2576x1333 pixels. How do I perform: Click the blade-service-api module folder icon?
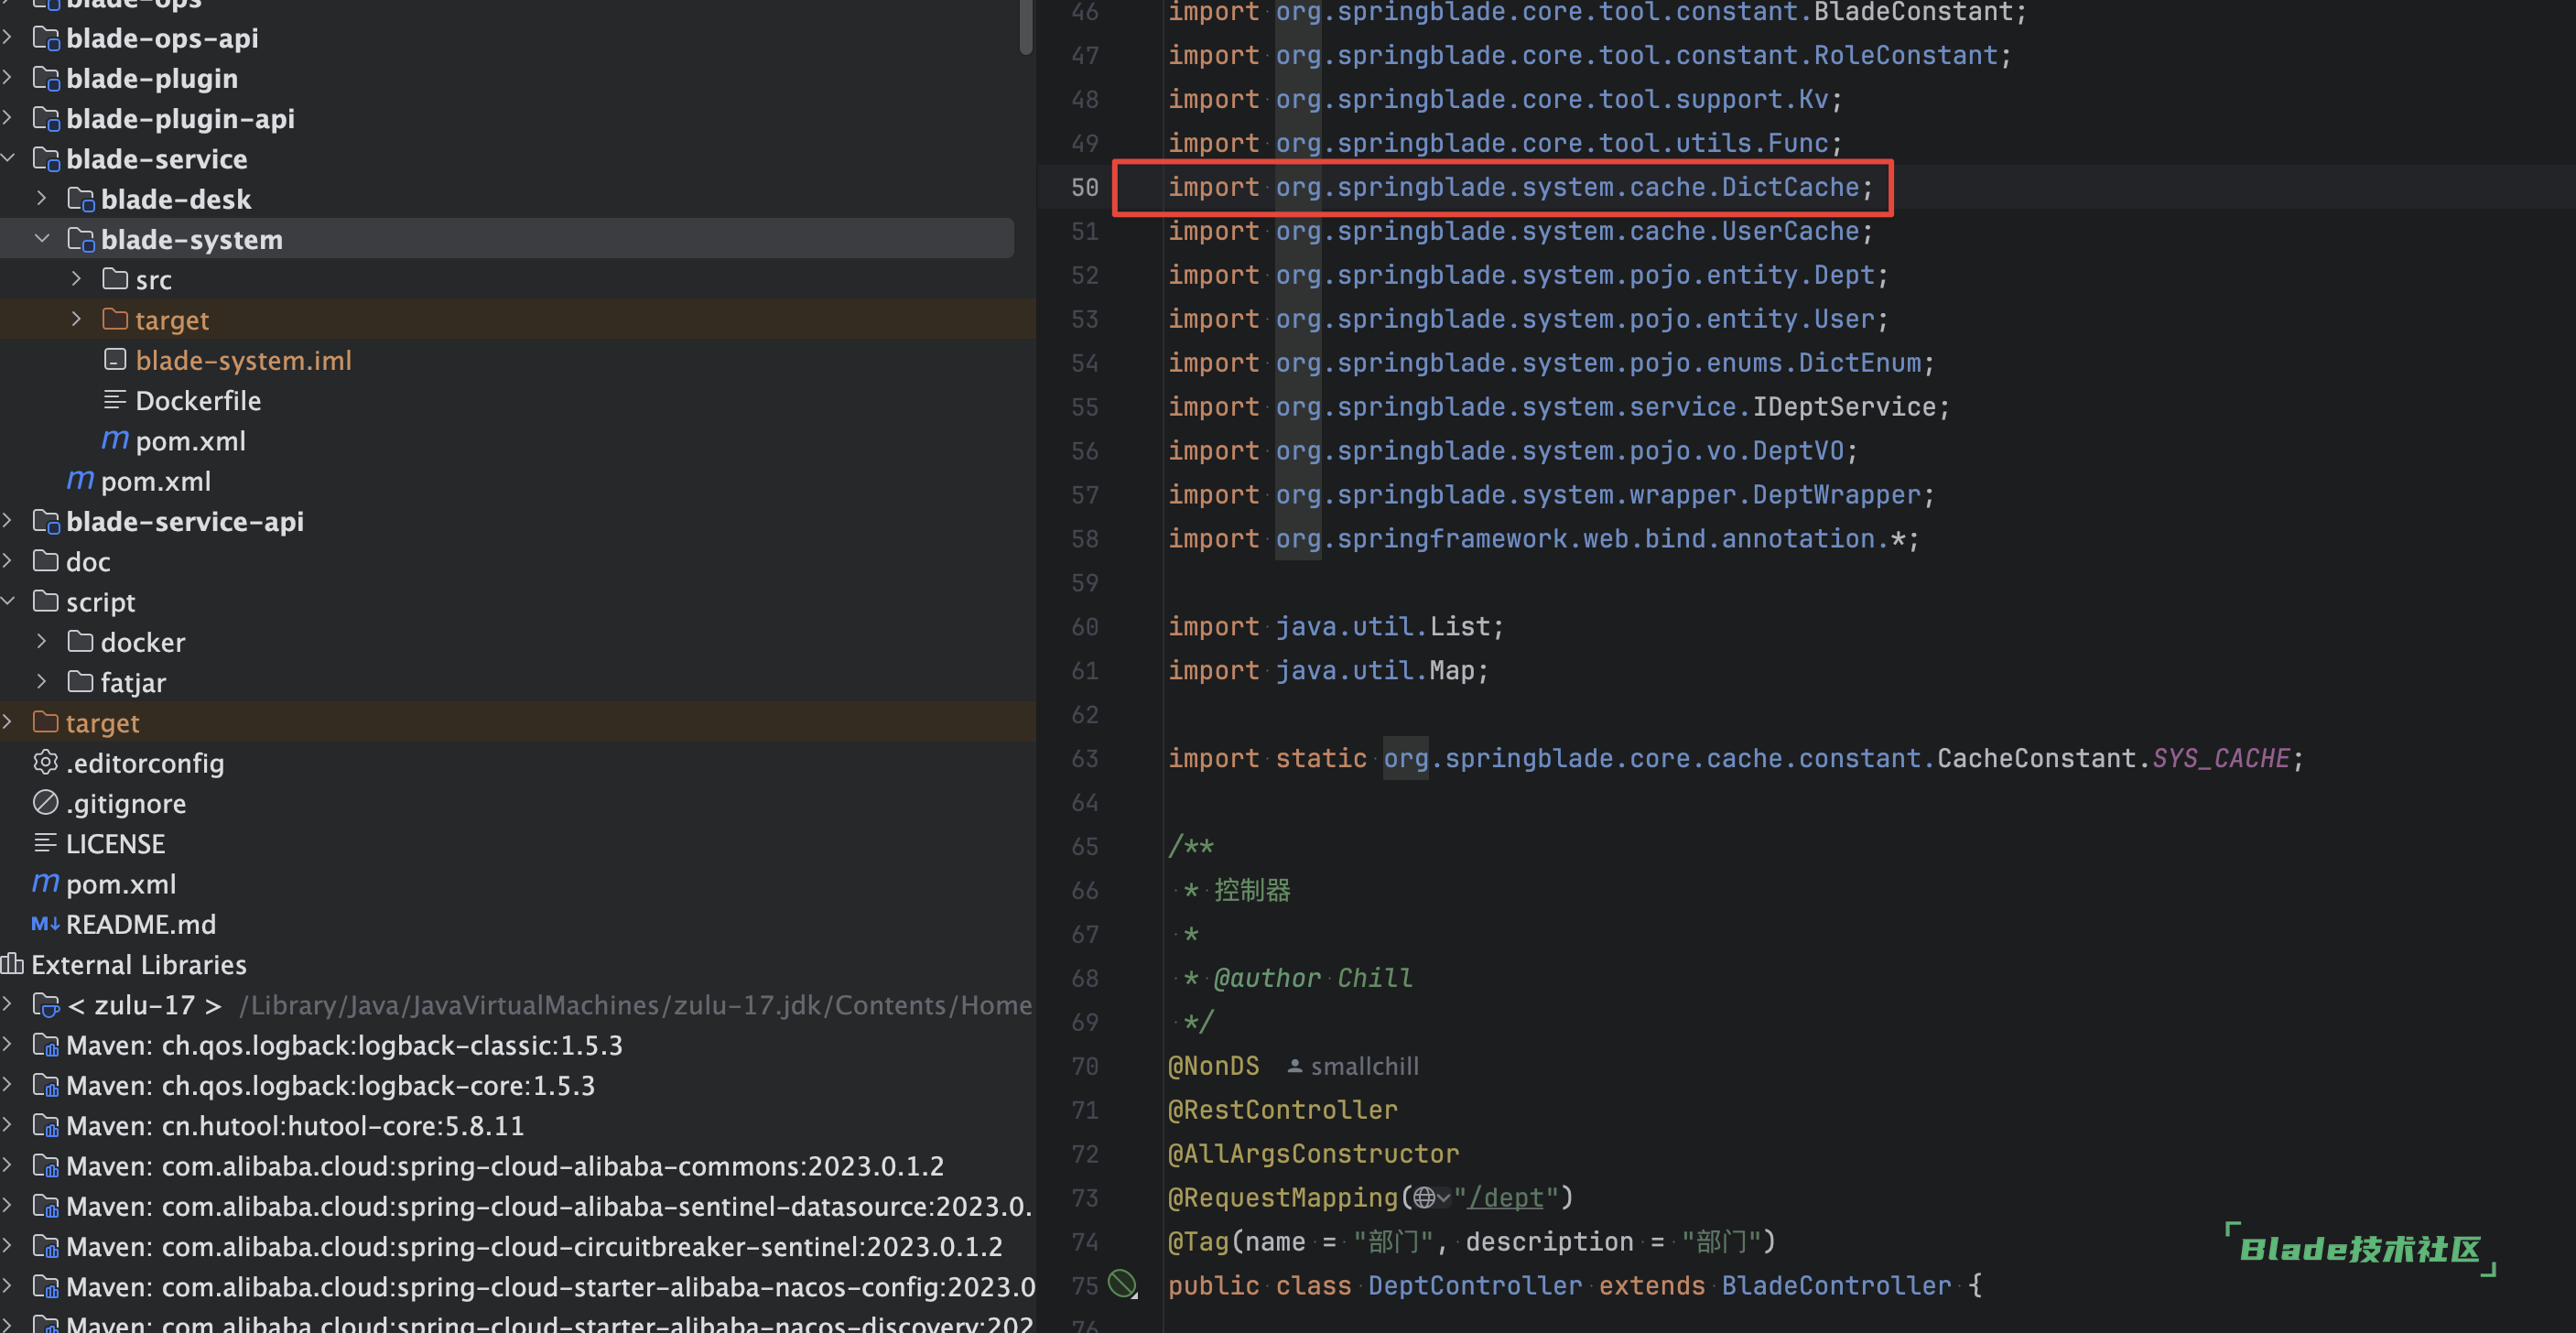(x=46, y=521)
